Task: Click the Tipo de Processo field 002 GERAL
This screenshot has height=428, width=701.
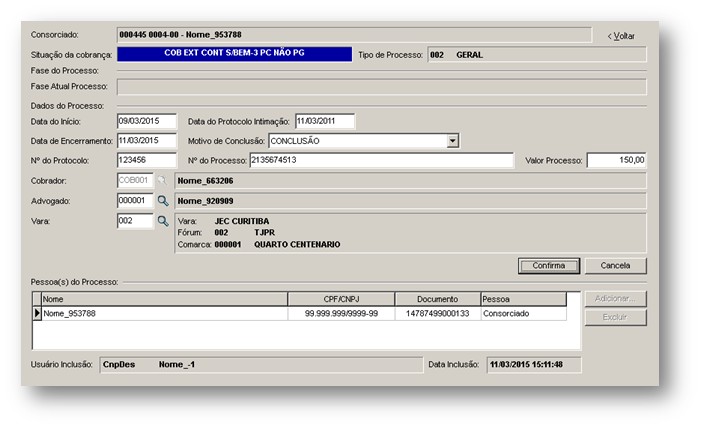Action: point(537,55)
